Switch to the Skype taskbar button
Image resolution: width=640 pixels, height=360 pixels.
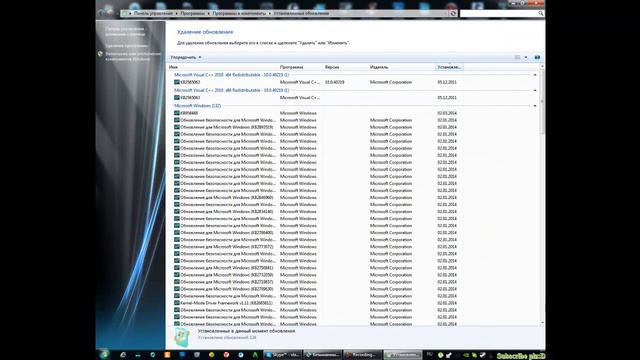coord(283,355)
